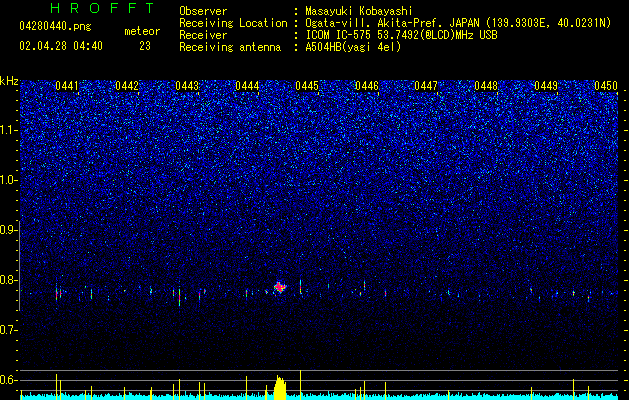
Task: Click time marker 0446
Action: pos(367,86)
